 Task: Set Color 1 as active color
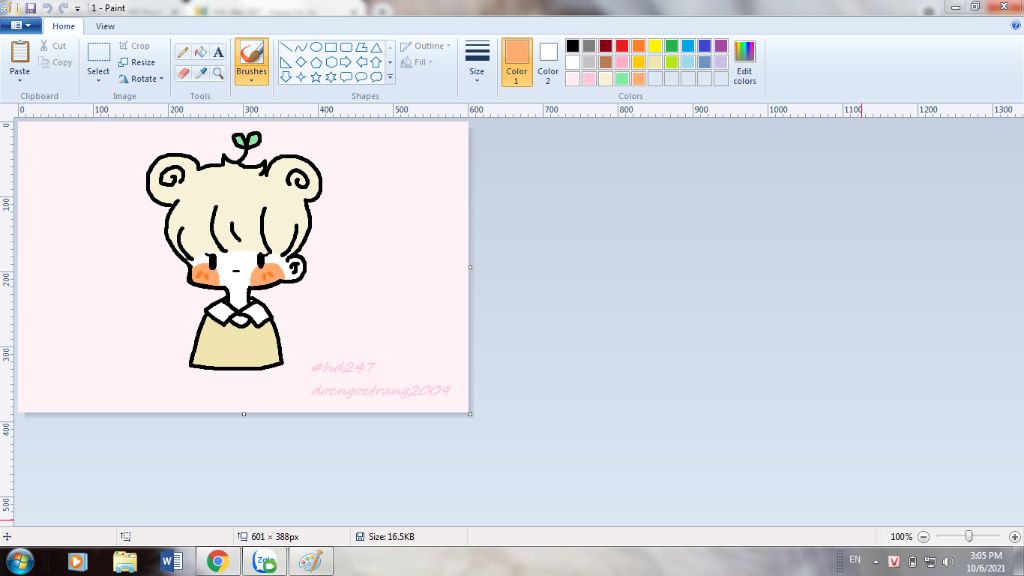click(517, 62)
